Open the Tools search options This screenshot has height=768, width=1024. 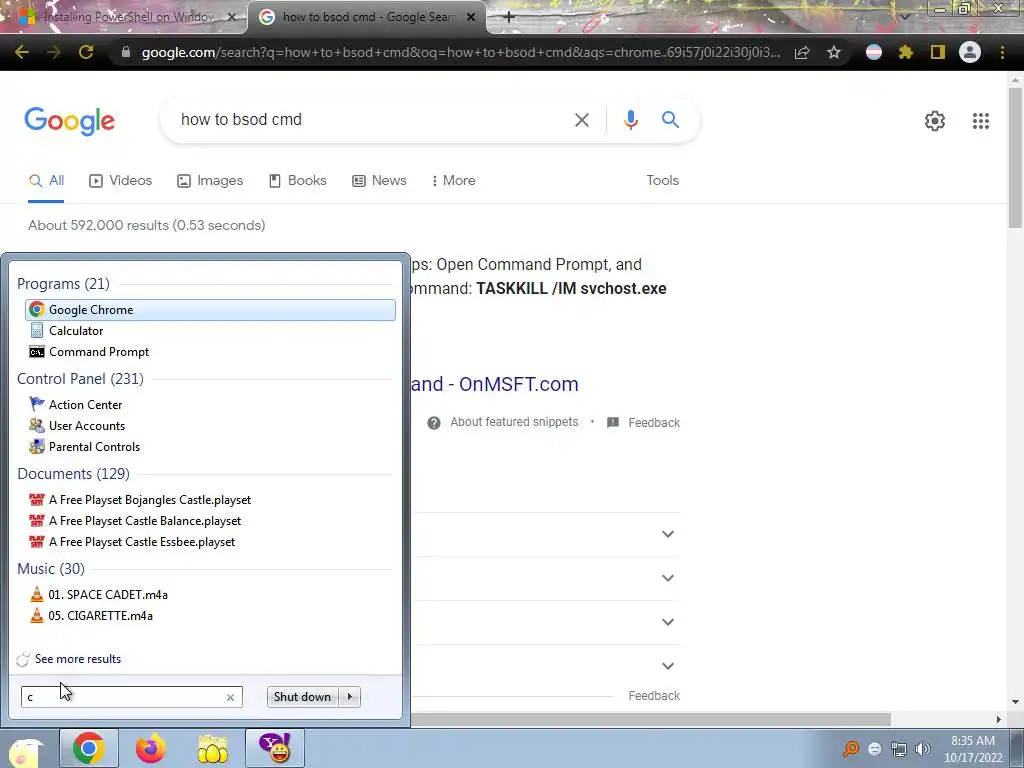tap(662, 181)
